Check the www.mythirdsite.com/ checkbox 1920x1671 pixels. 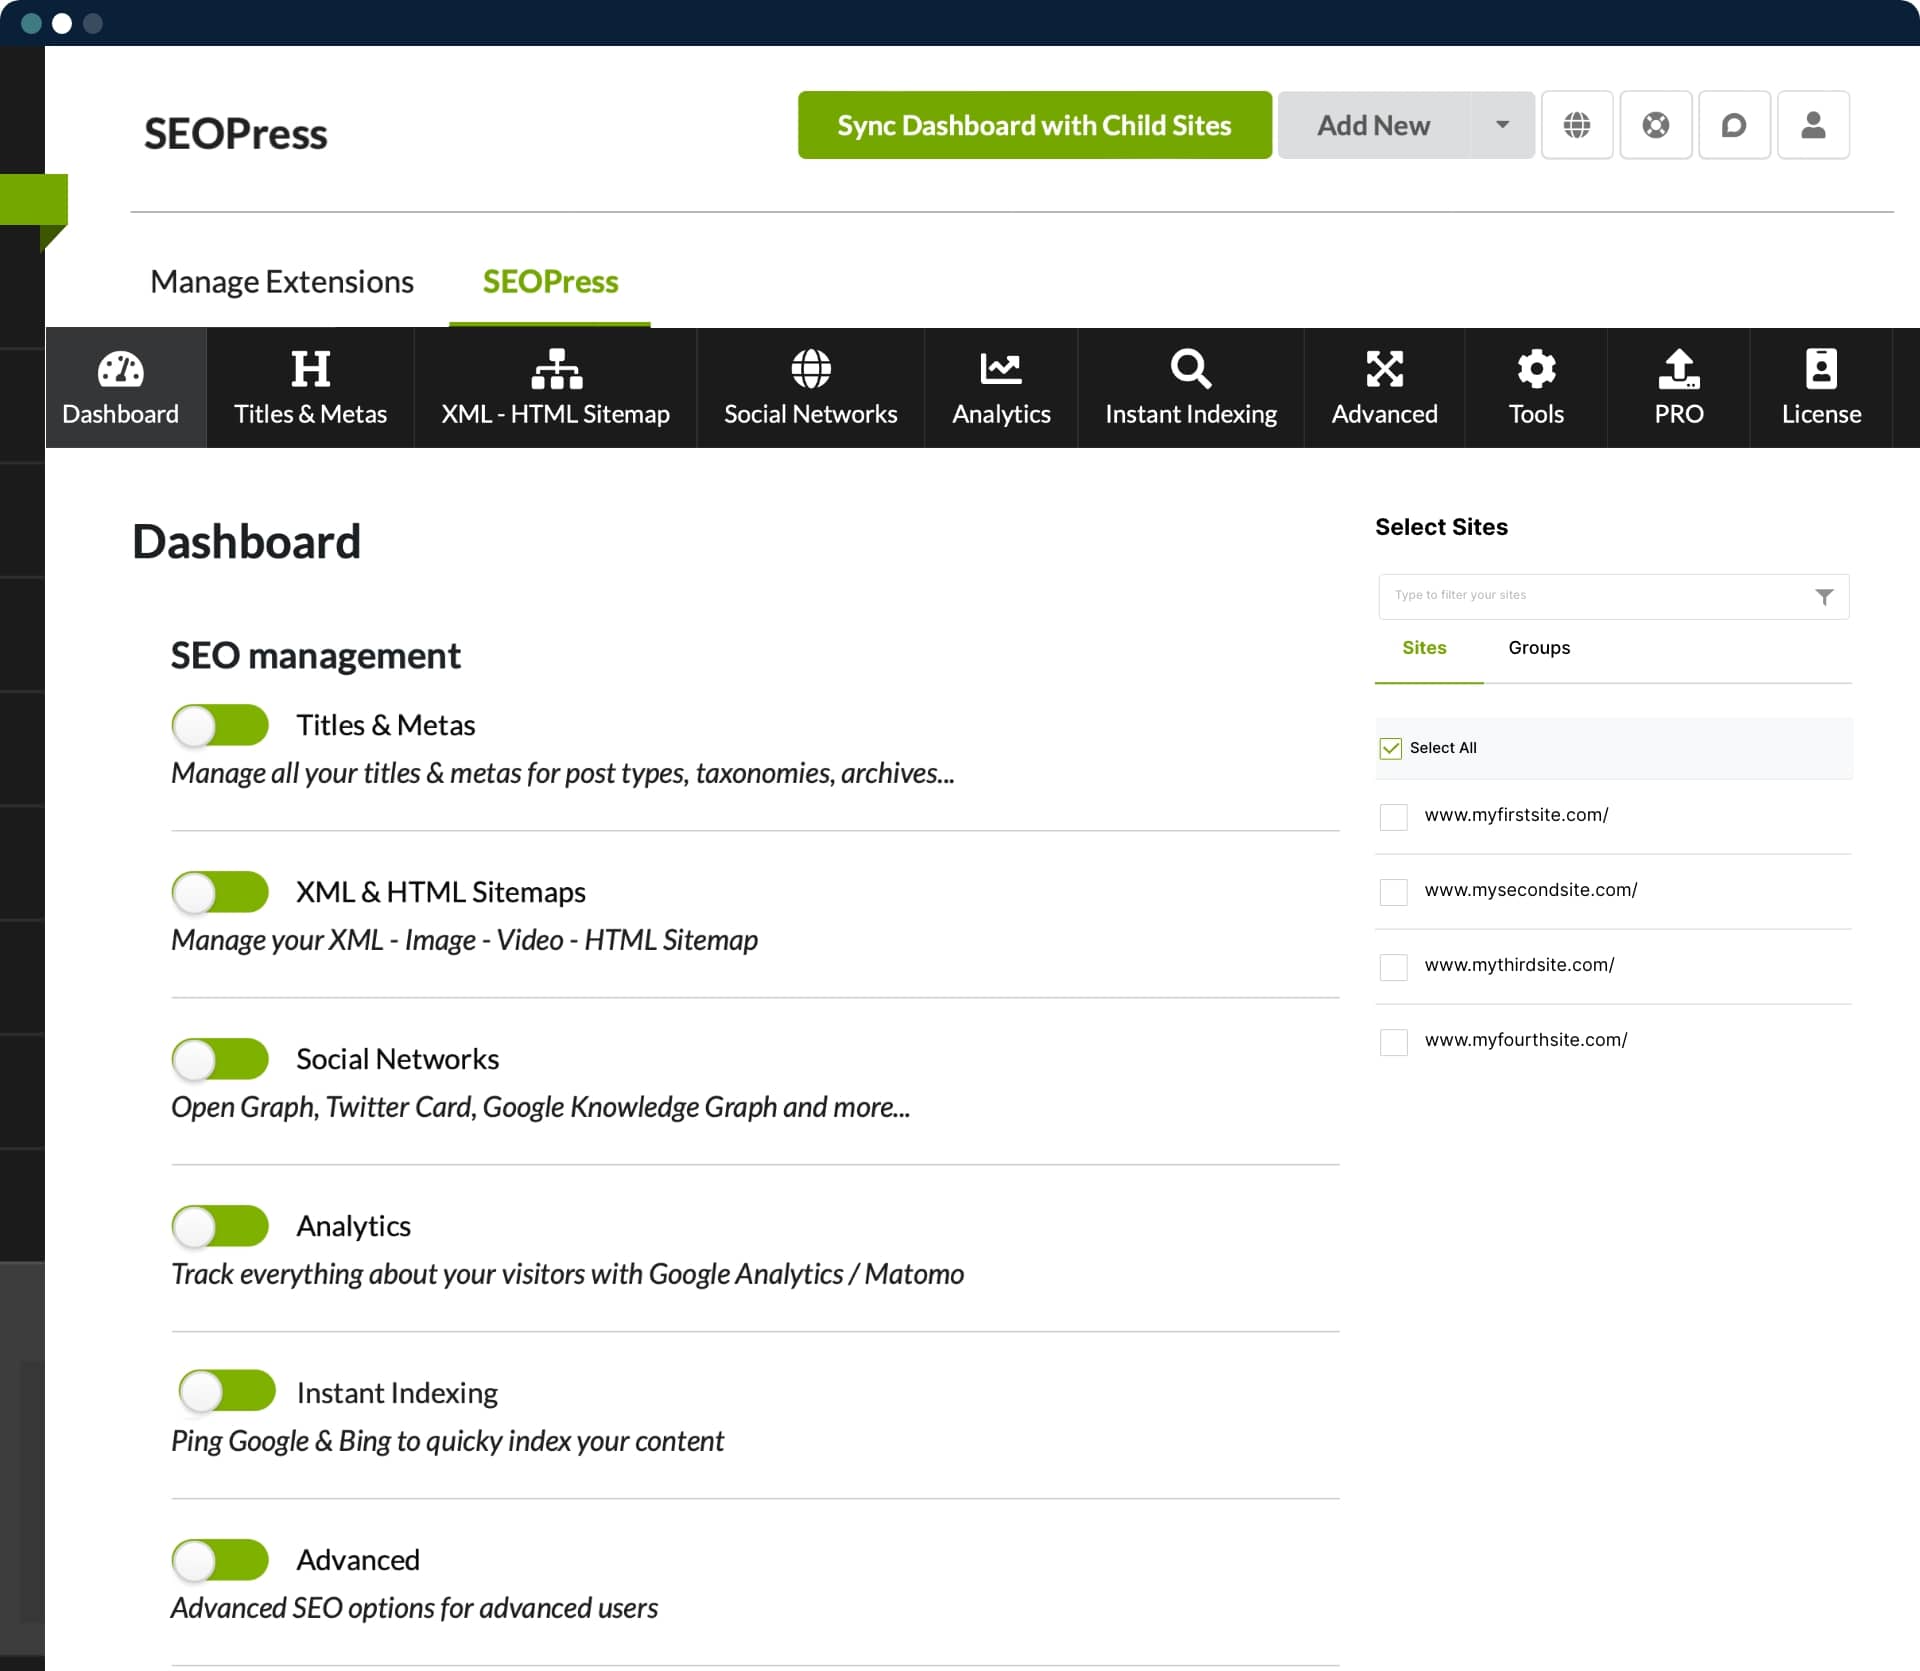[1393, 967]
